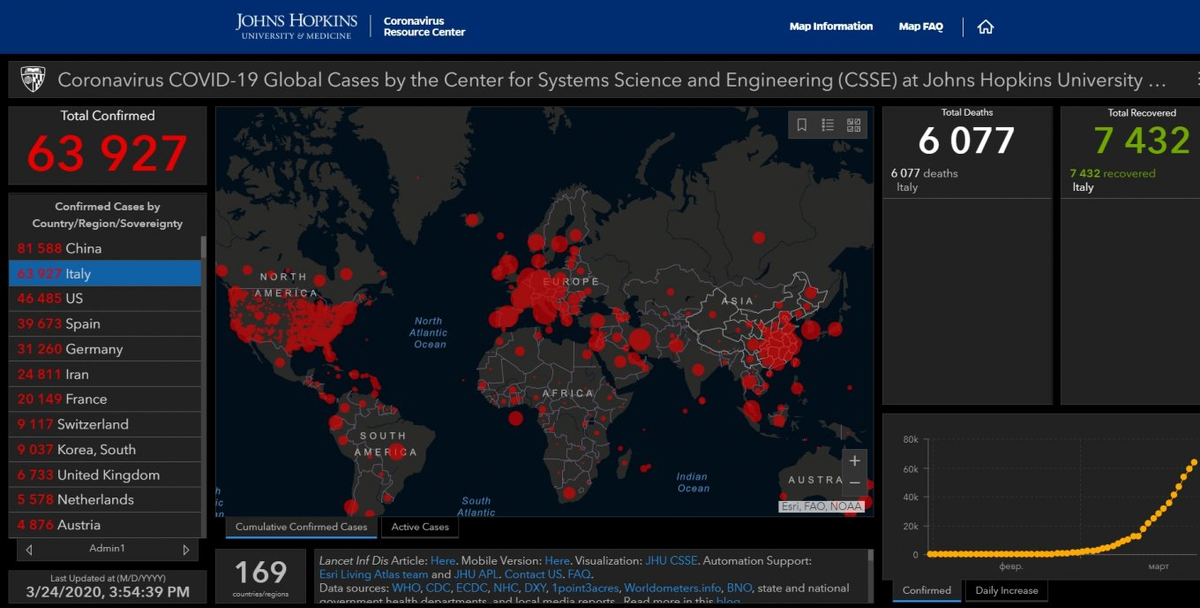The height and width of the screenshot is (608, 1200).
Task: Show the map legend list icon
Action: [x=828, y=125]
